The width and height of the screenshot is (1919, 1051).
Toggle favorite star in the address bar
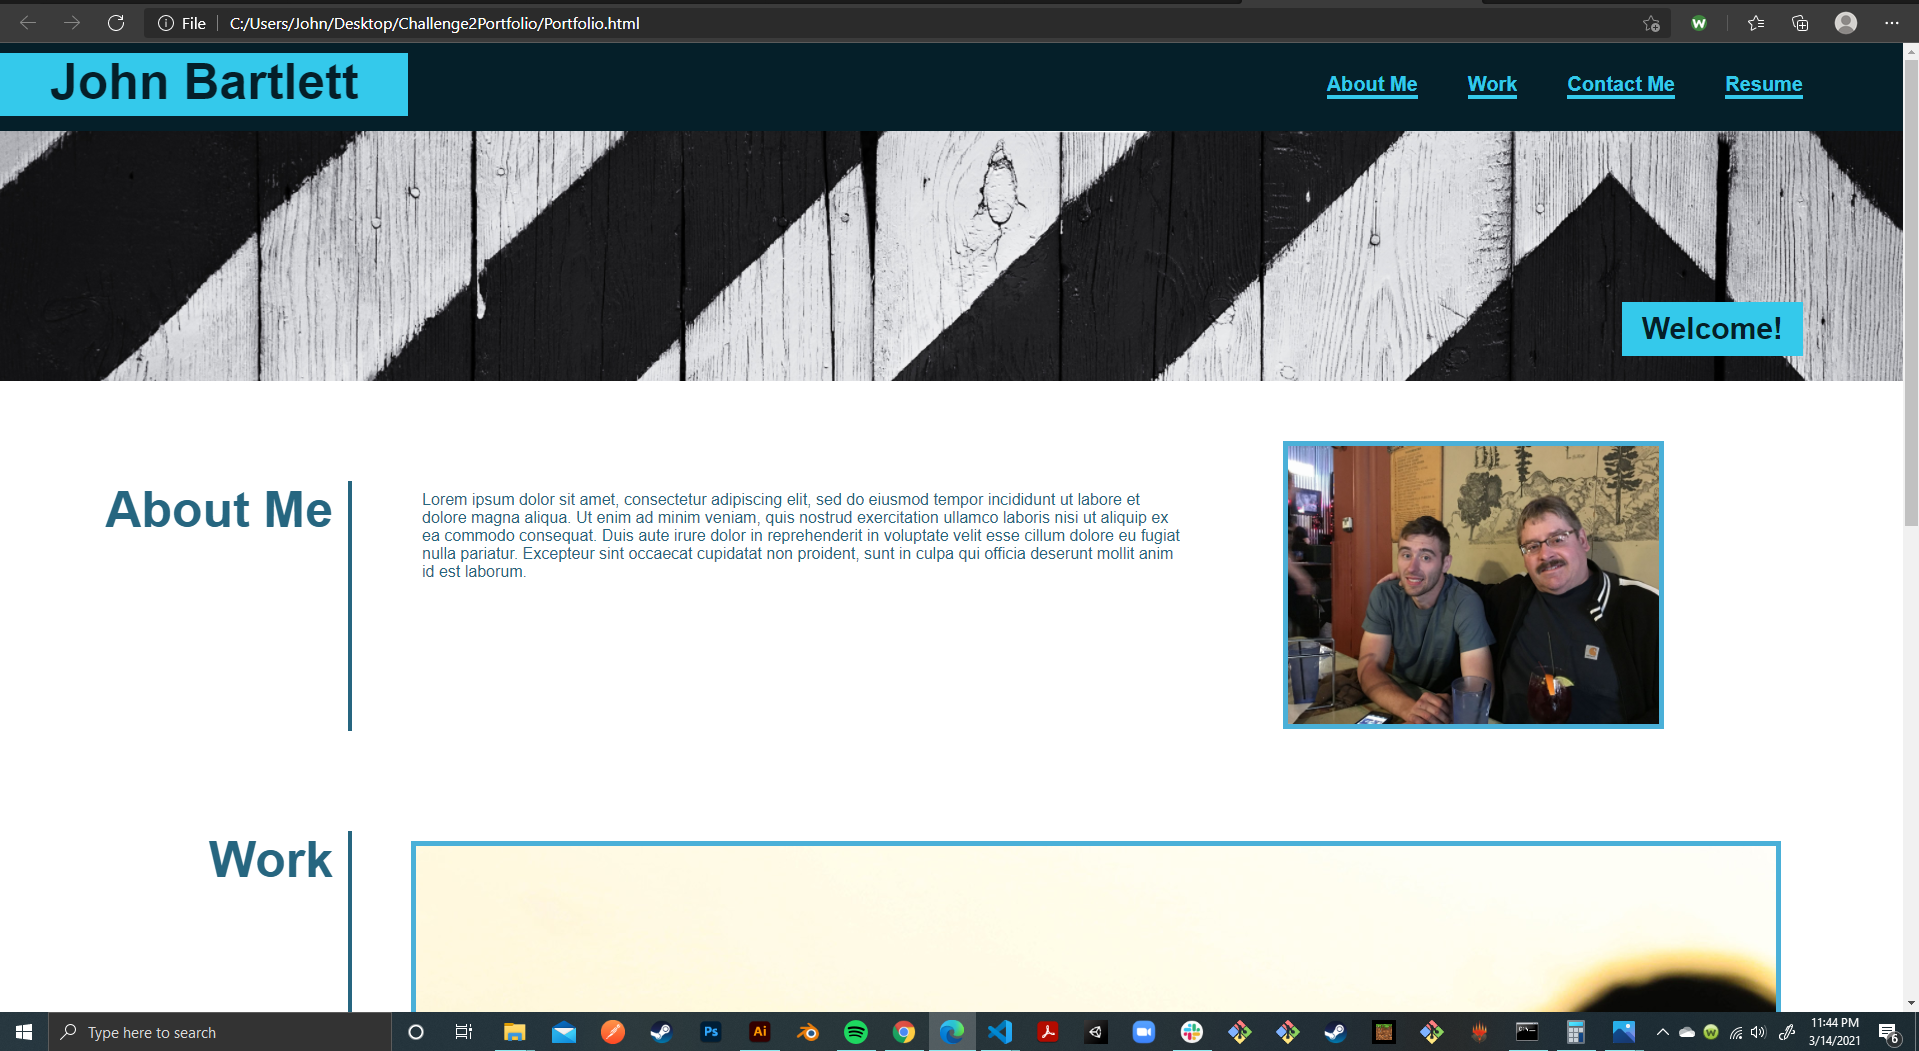1652,22
